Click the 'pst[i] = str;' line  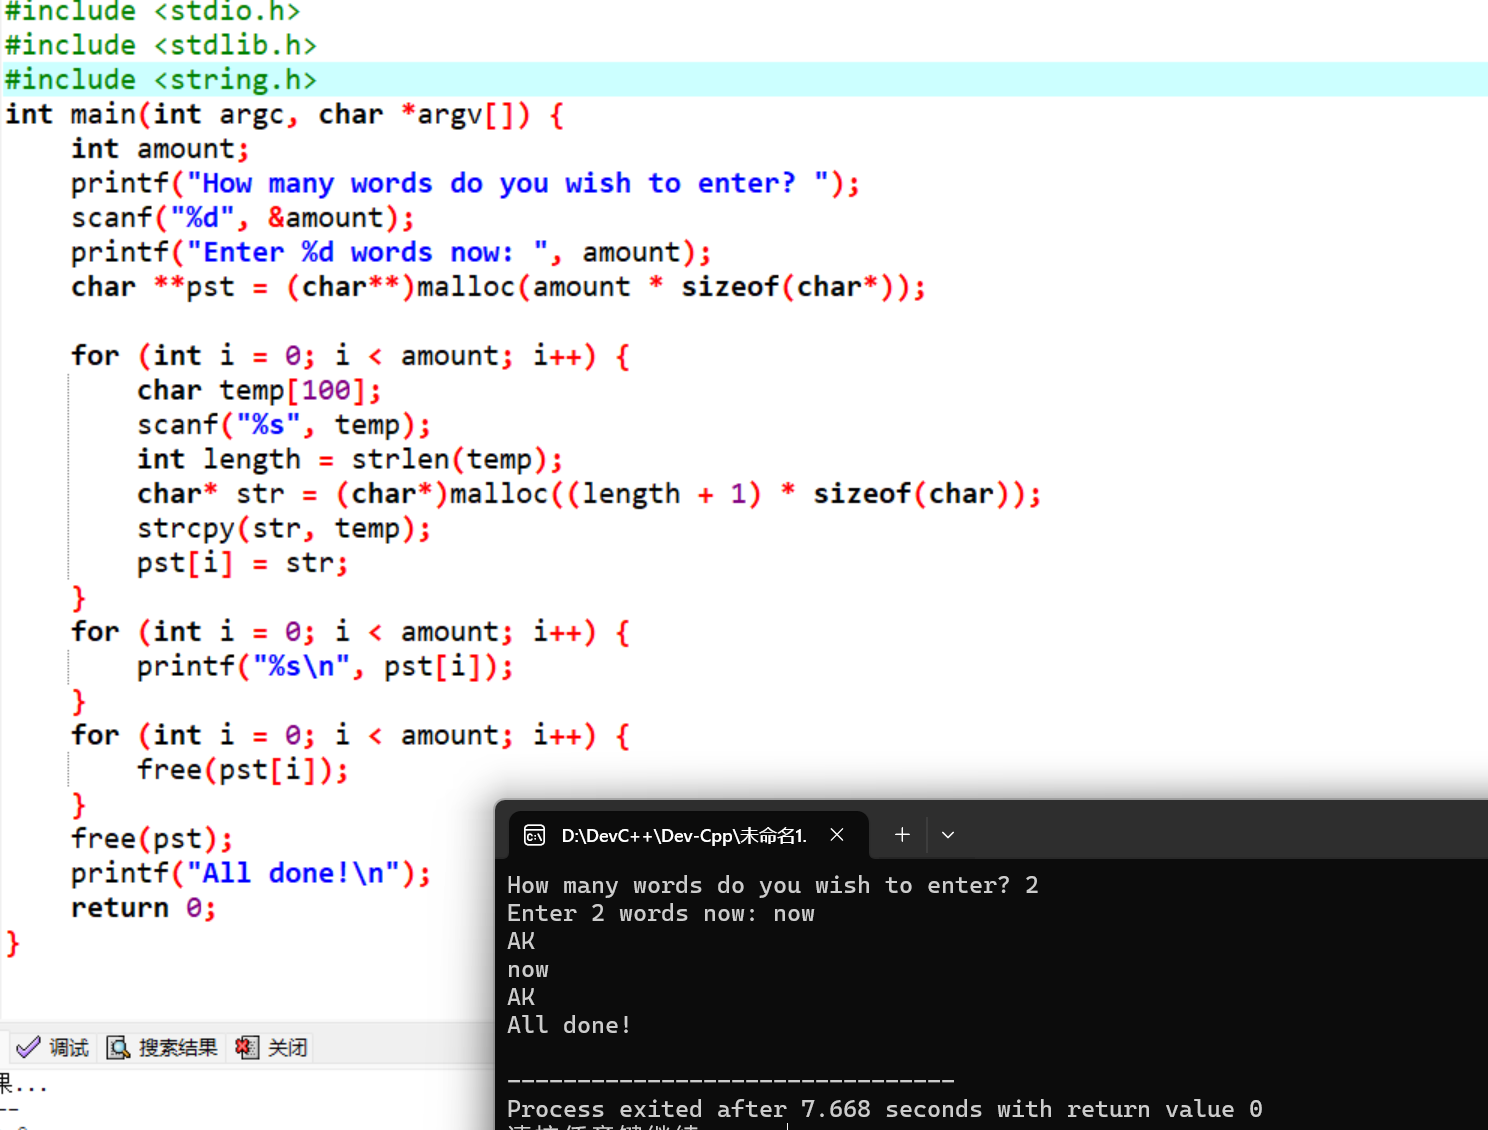coord(242,563)
